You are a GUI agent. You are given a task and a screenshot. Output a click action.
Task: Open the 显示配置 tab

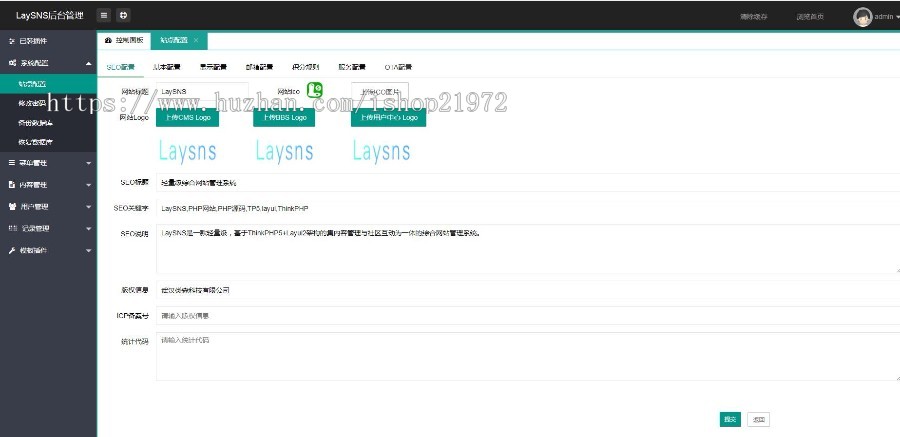[213, 67]
